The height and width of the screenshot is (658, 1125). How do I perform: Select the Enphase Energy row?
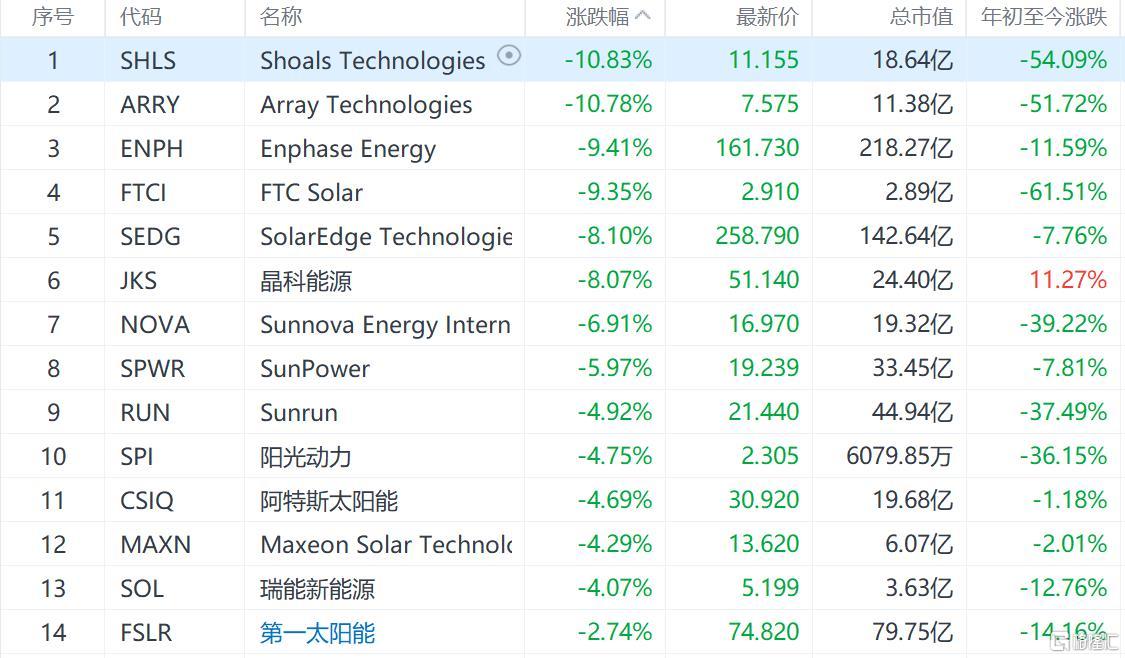point(562,149)
